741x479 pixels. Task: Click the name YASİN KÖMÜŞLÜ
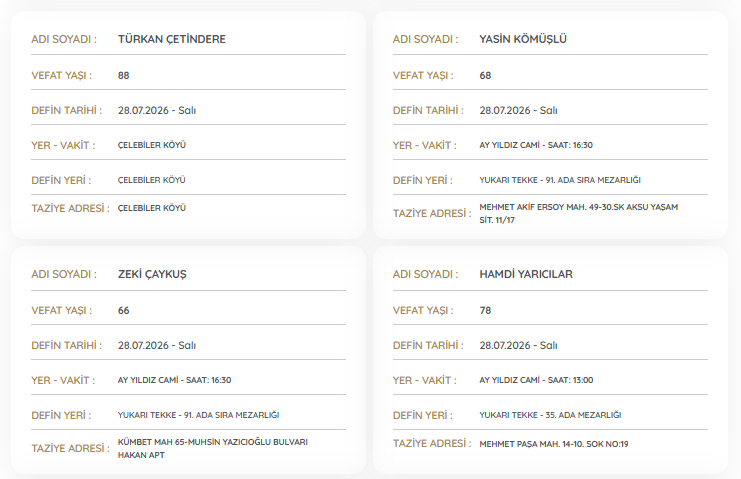coord(523,39)
